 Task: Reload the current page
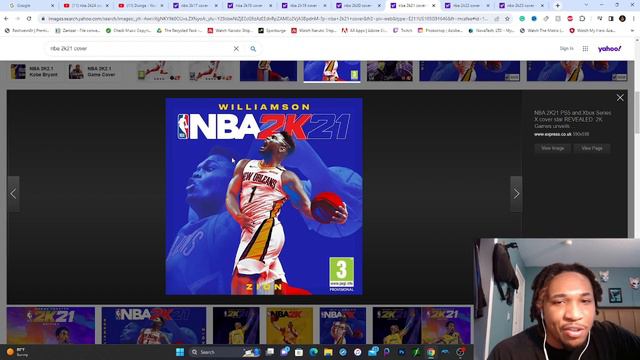coord(29,19)
